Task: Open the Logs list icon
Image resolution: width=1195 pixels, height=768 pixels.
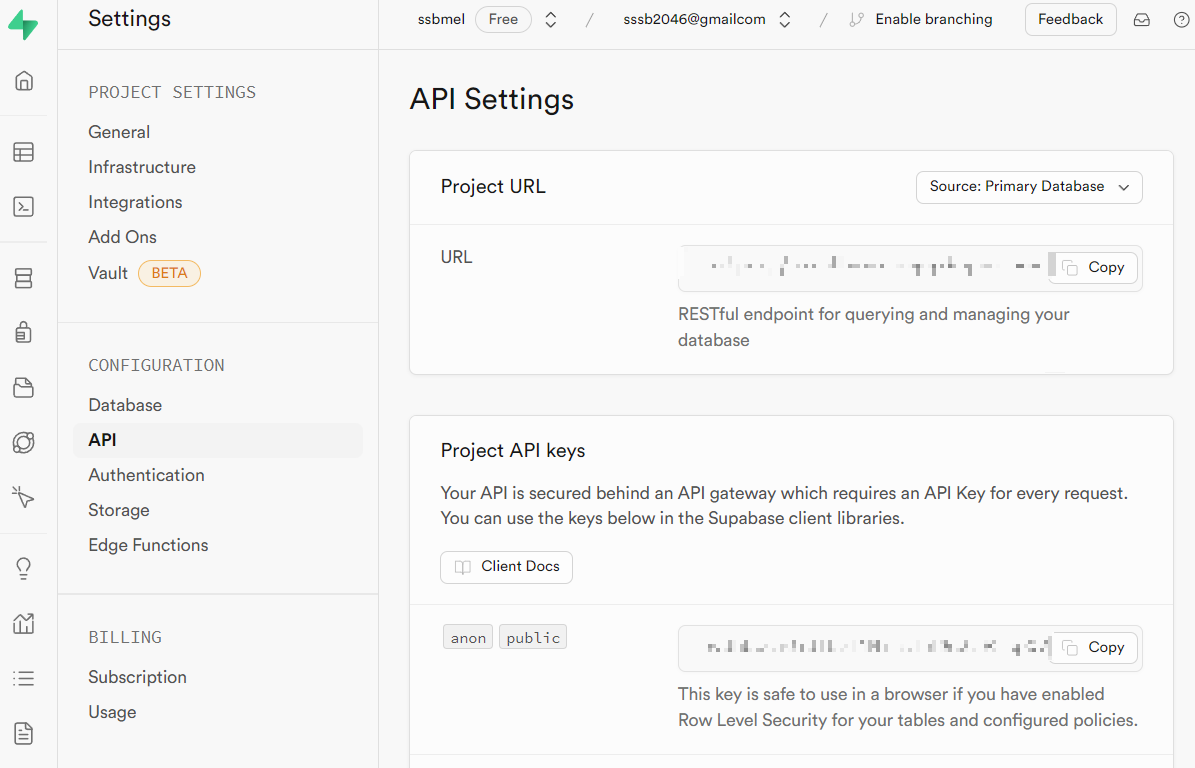Action: click(24, 678)
